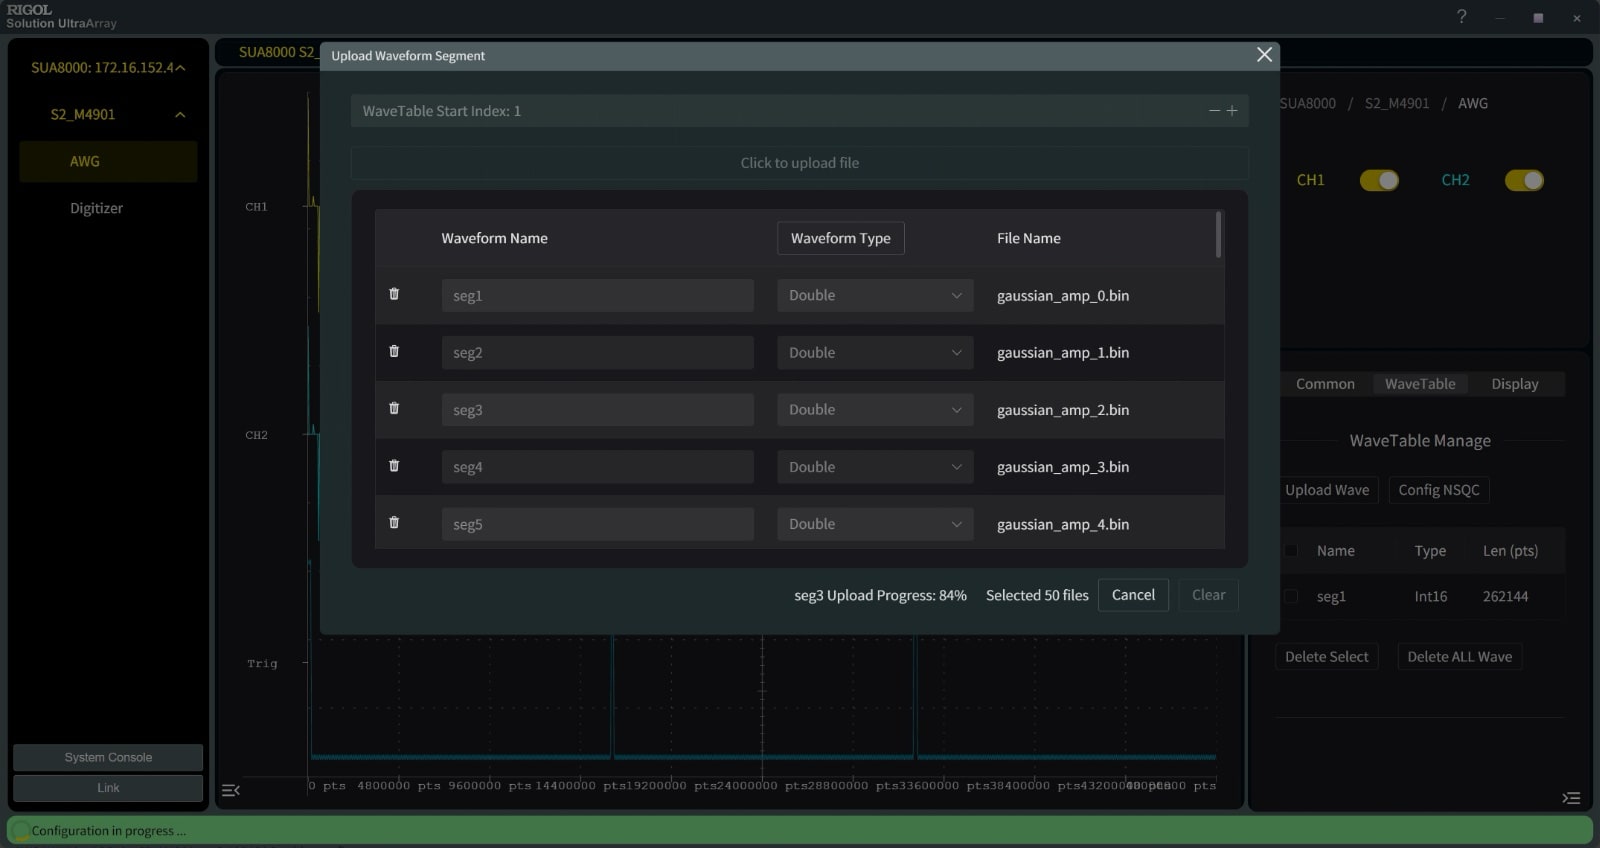Delete the seg1 waveform row
The height and width of the screenshot is (848, 1600).
394,294
